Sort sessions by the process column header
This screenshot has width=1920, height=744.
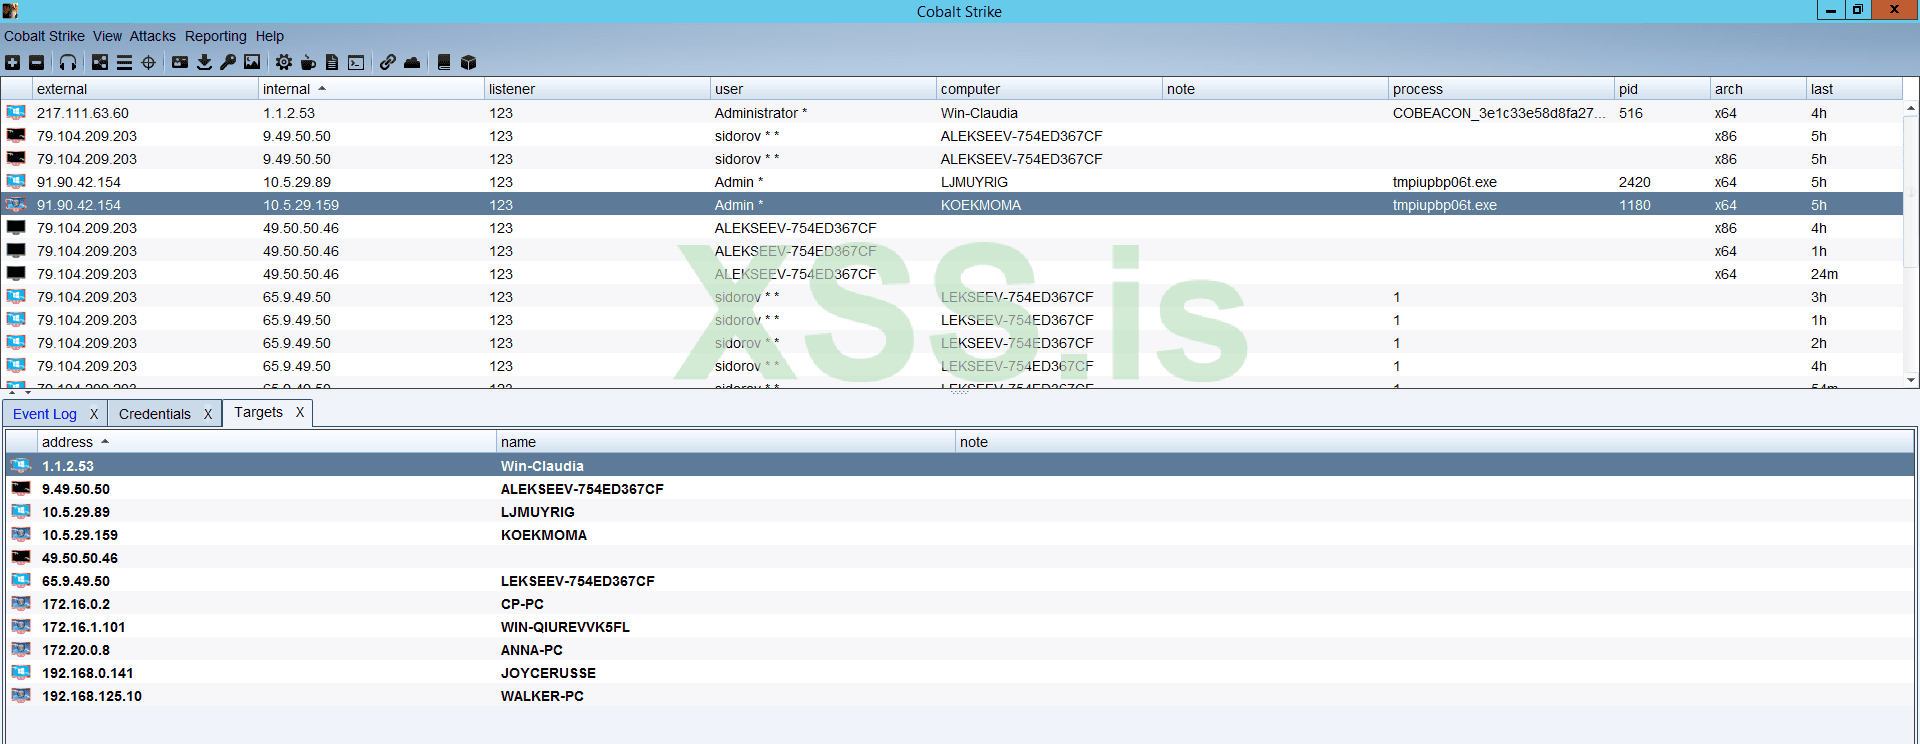point(1501,89)
